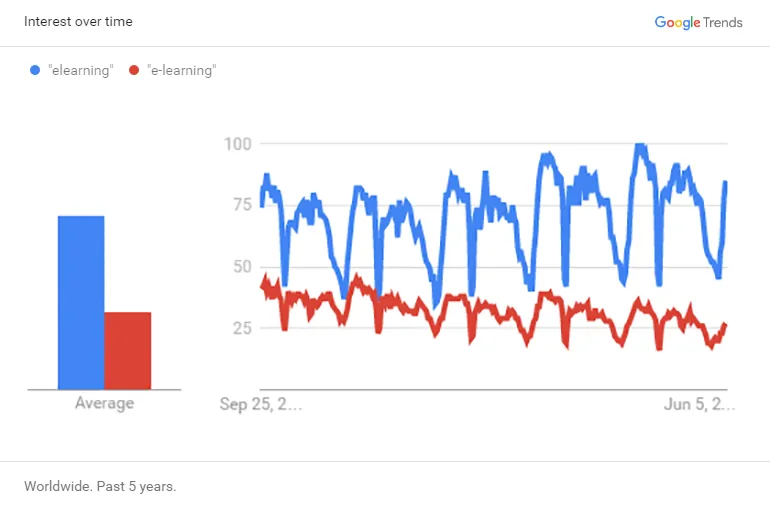
Task: Click the red dot beside "e-learning" legend
Action: 134,71
